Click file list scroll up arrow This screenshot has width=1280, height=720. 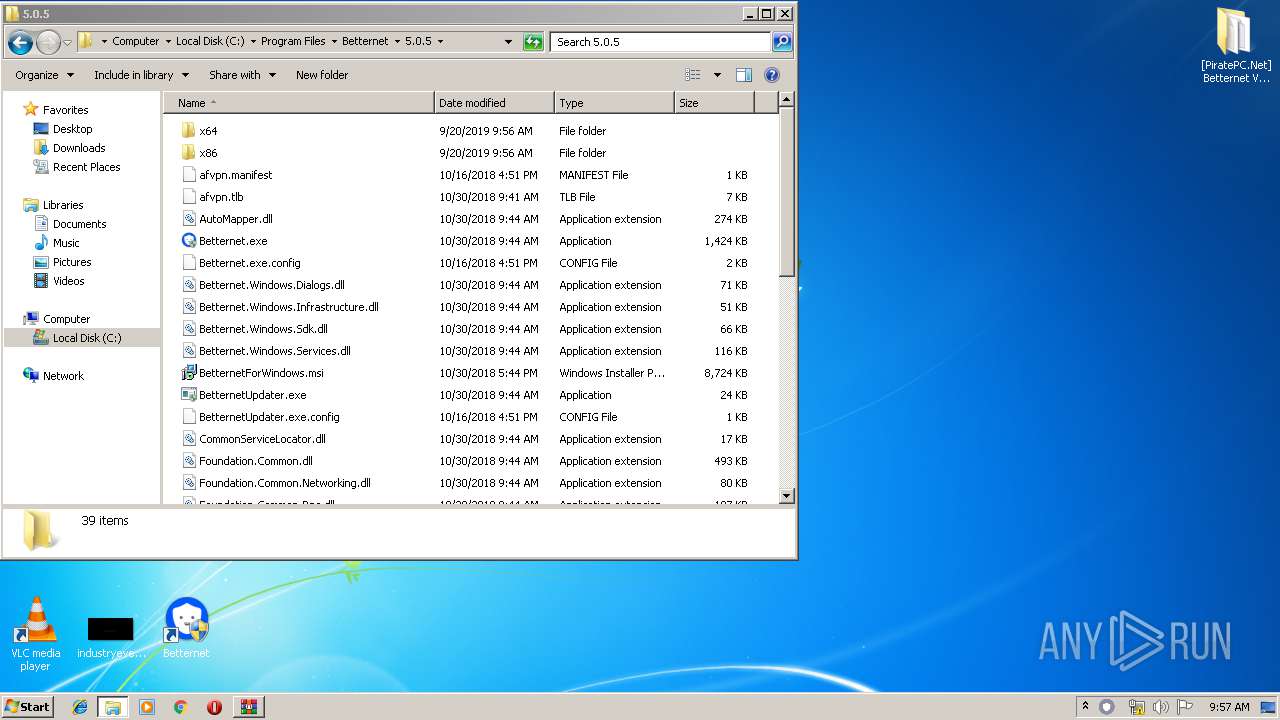(786, 99)
